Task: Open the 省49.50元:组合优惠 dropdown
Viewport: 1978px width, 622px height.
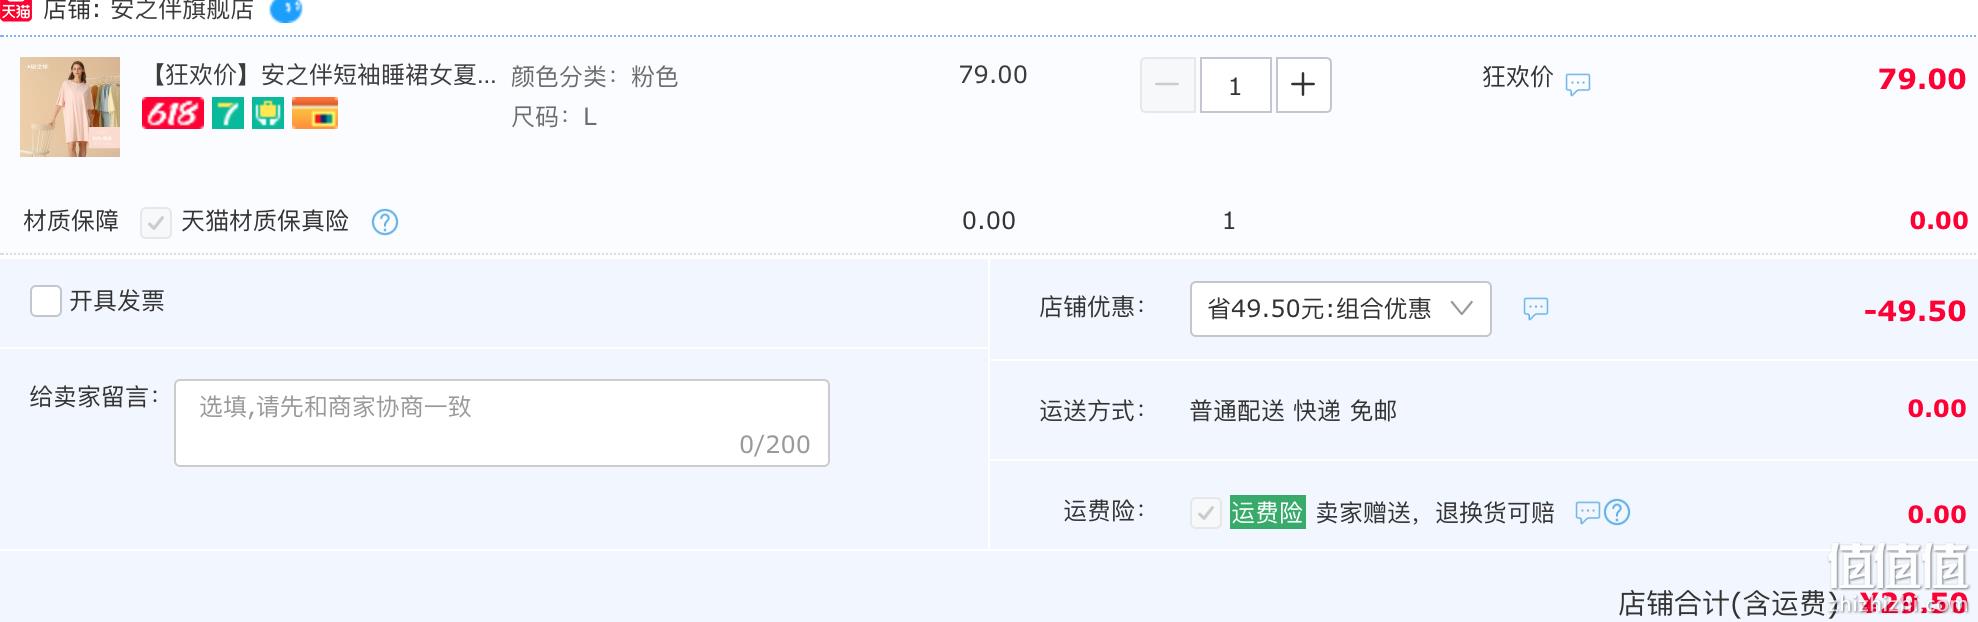Action: coord(1340,309)
